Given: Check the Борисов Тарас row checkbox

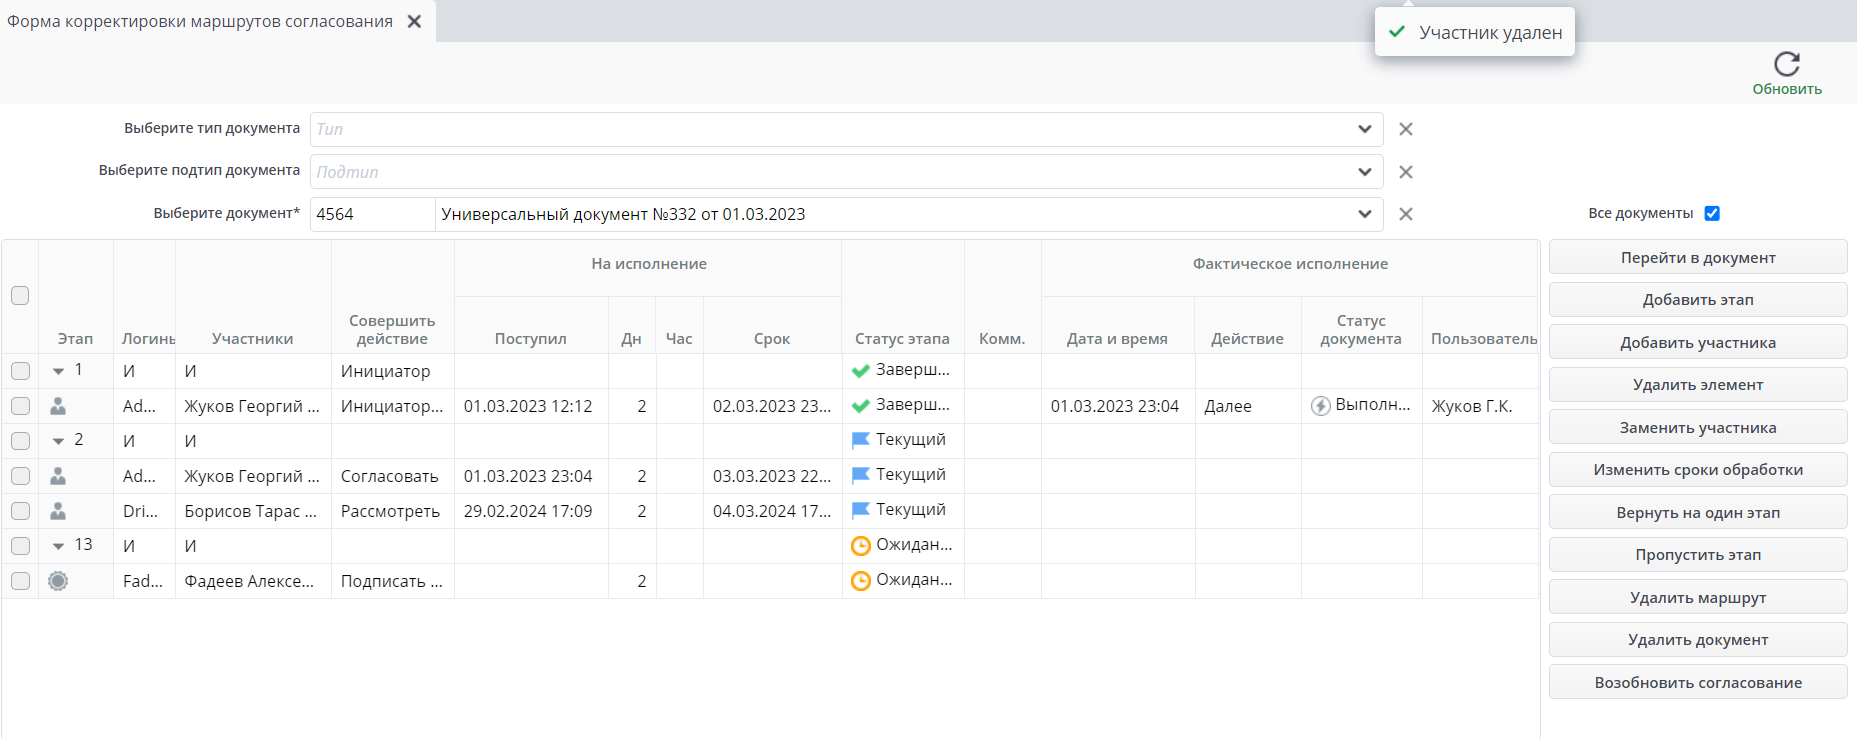Looking at the screenshot, I should tap(20, 511).
